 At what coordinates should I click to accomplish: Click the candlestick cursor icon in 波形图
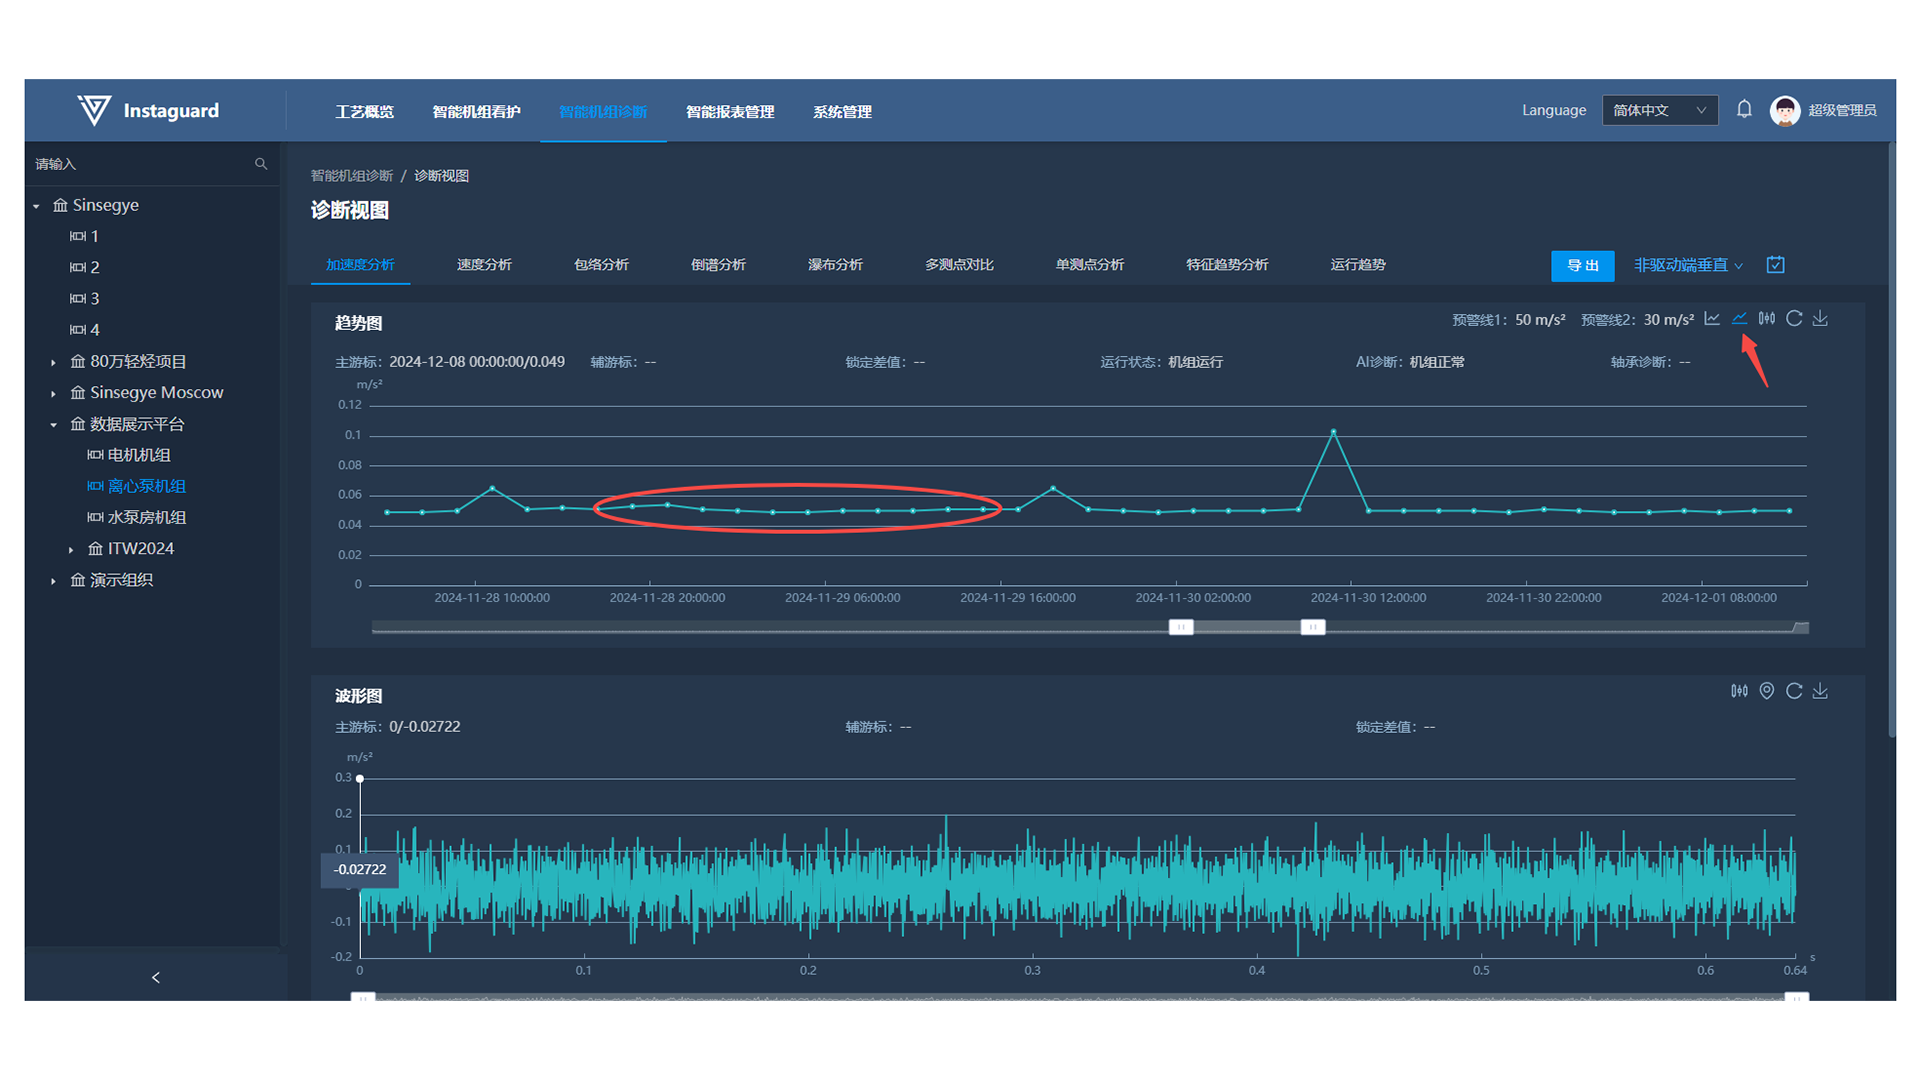(1740, 691)
